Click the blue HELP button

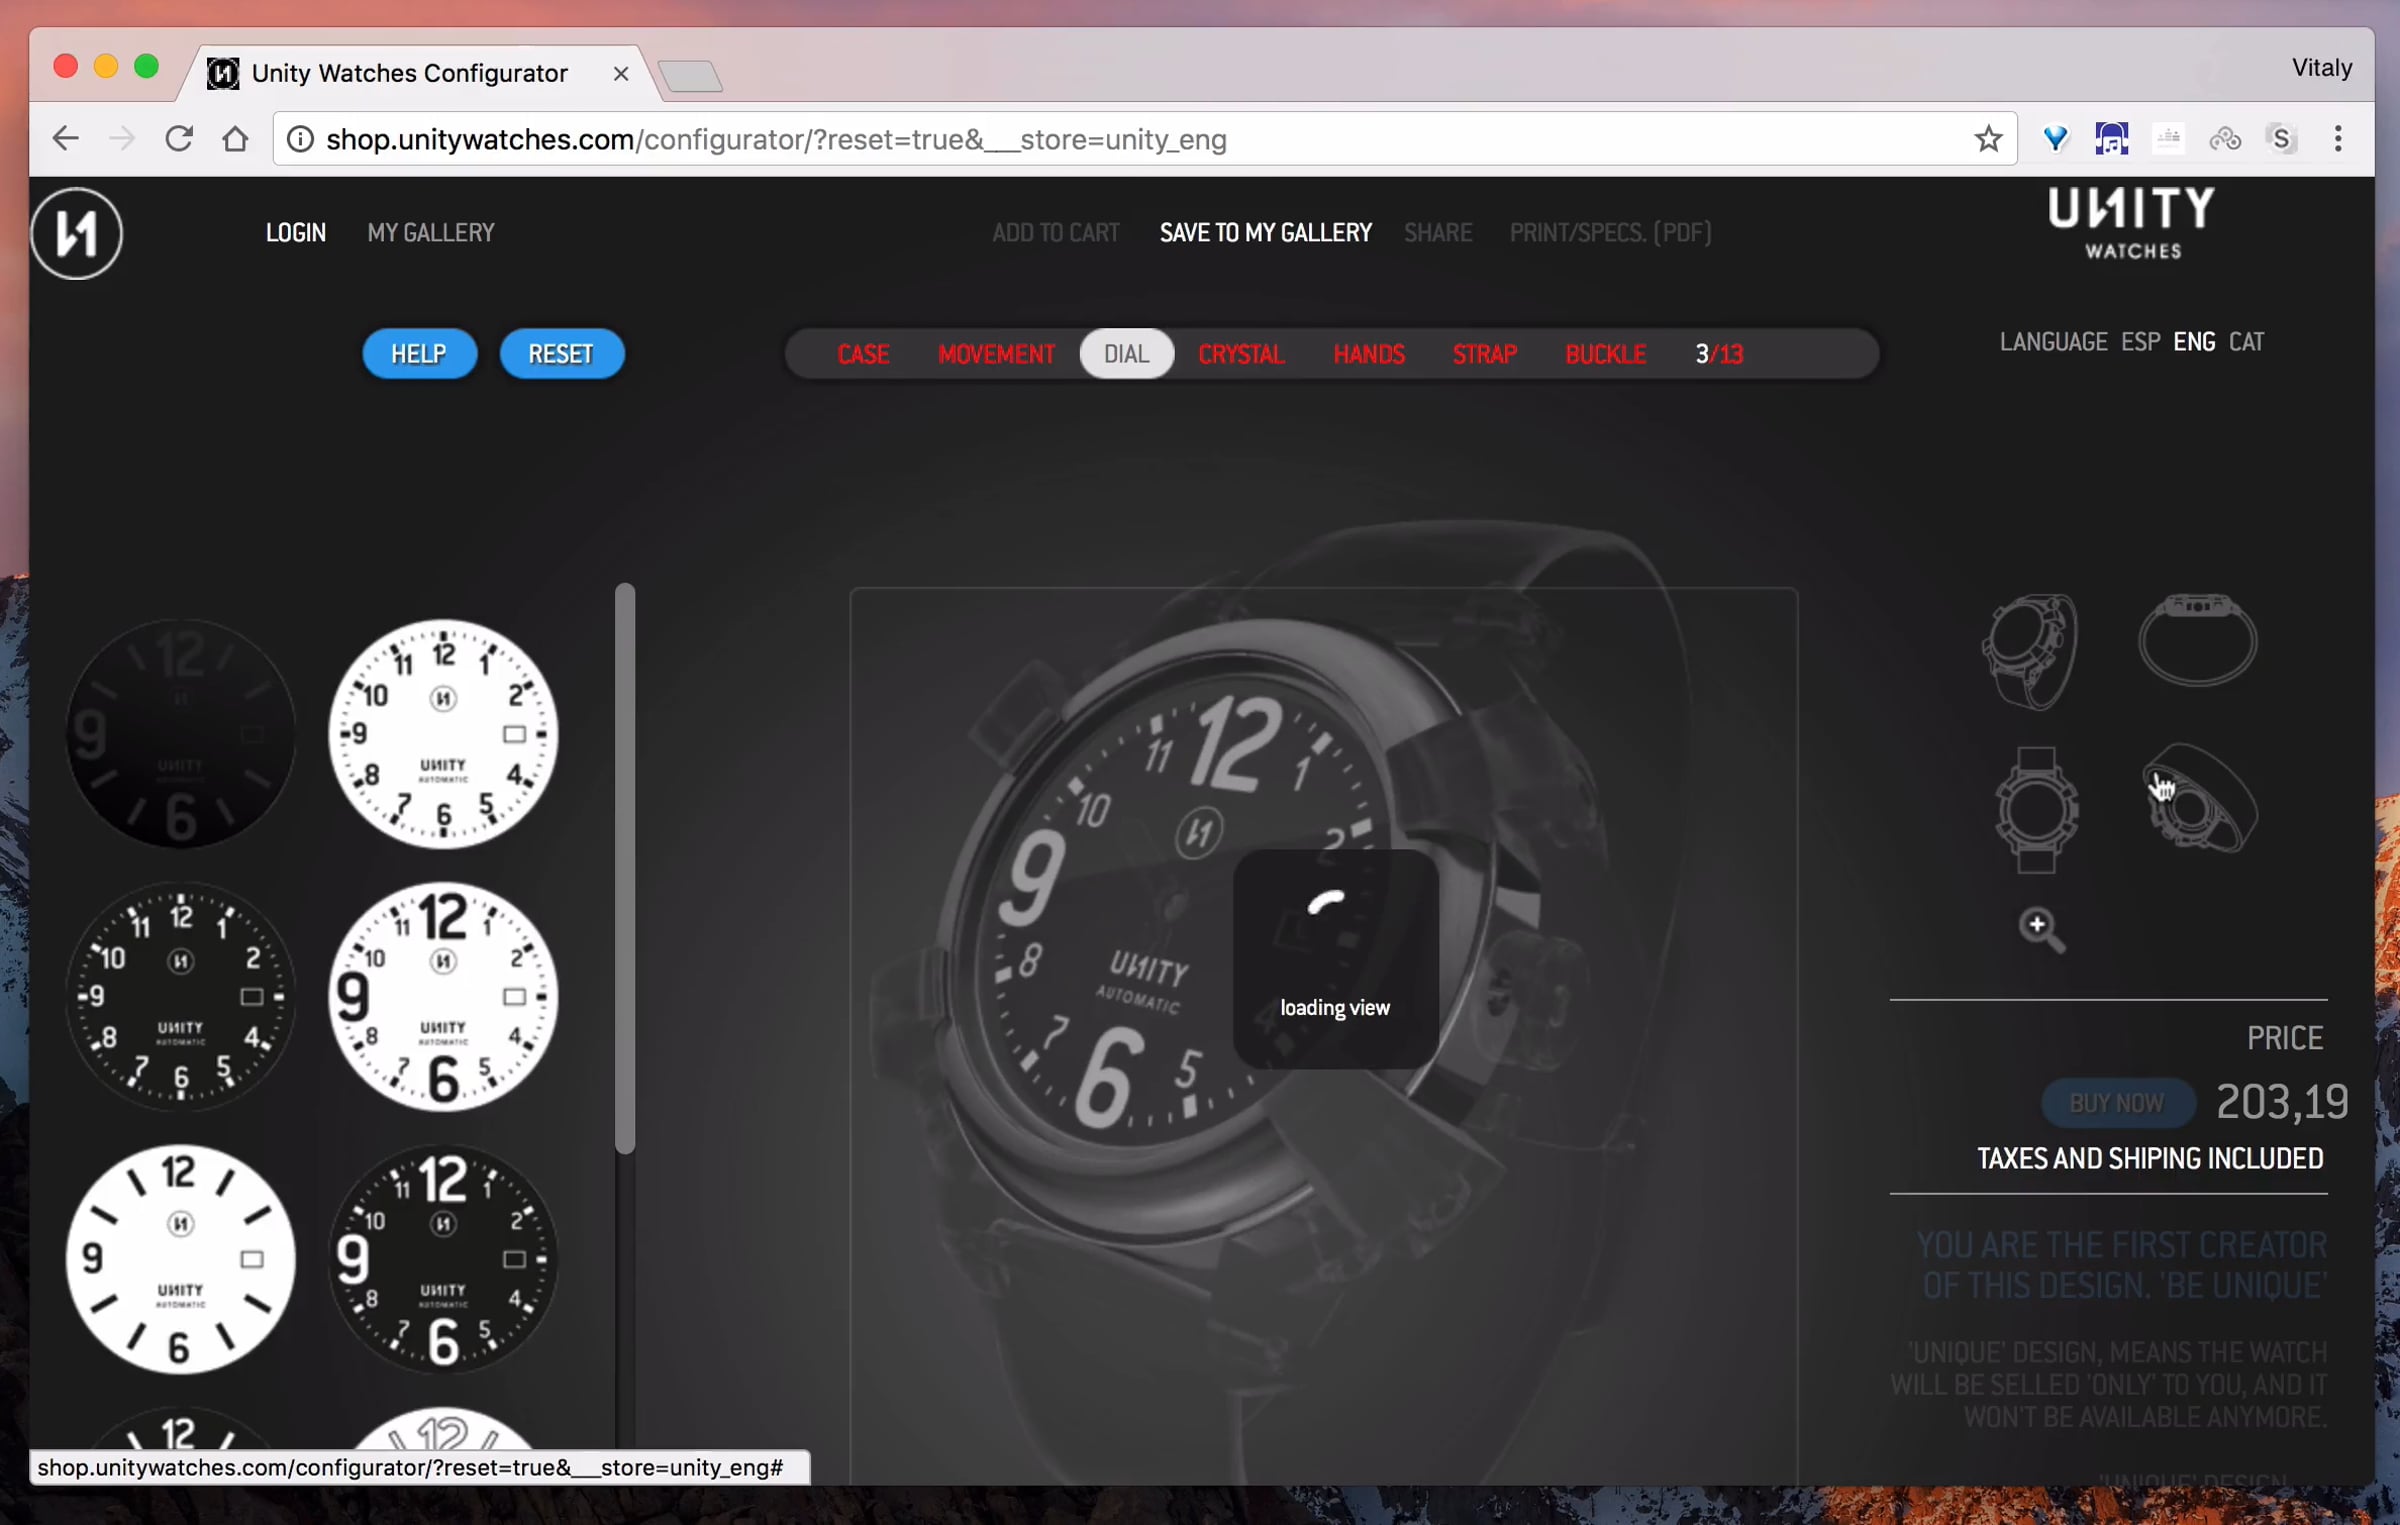click(419, 354)
